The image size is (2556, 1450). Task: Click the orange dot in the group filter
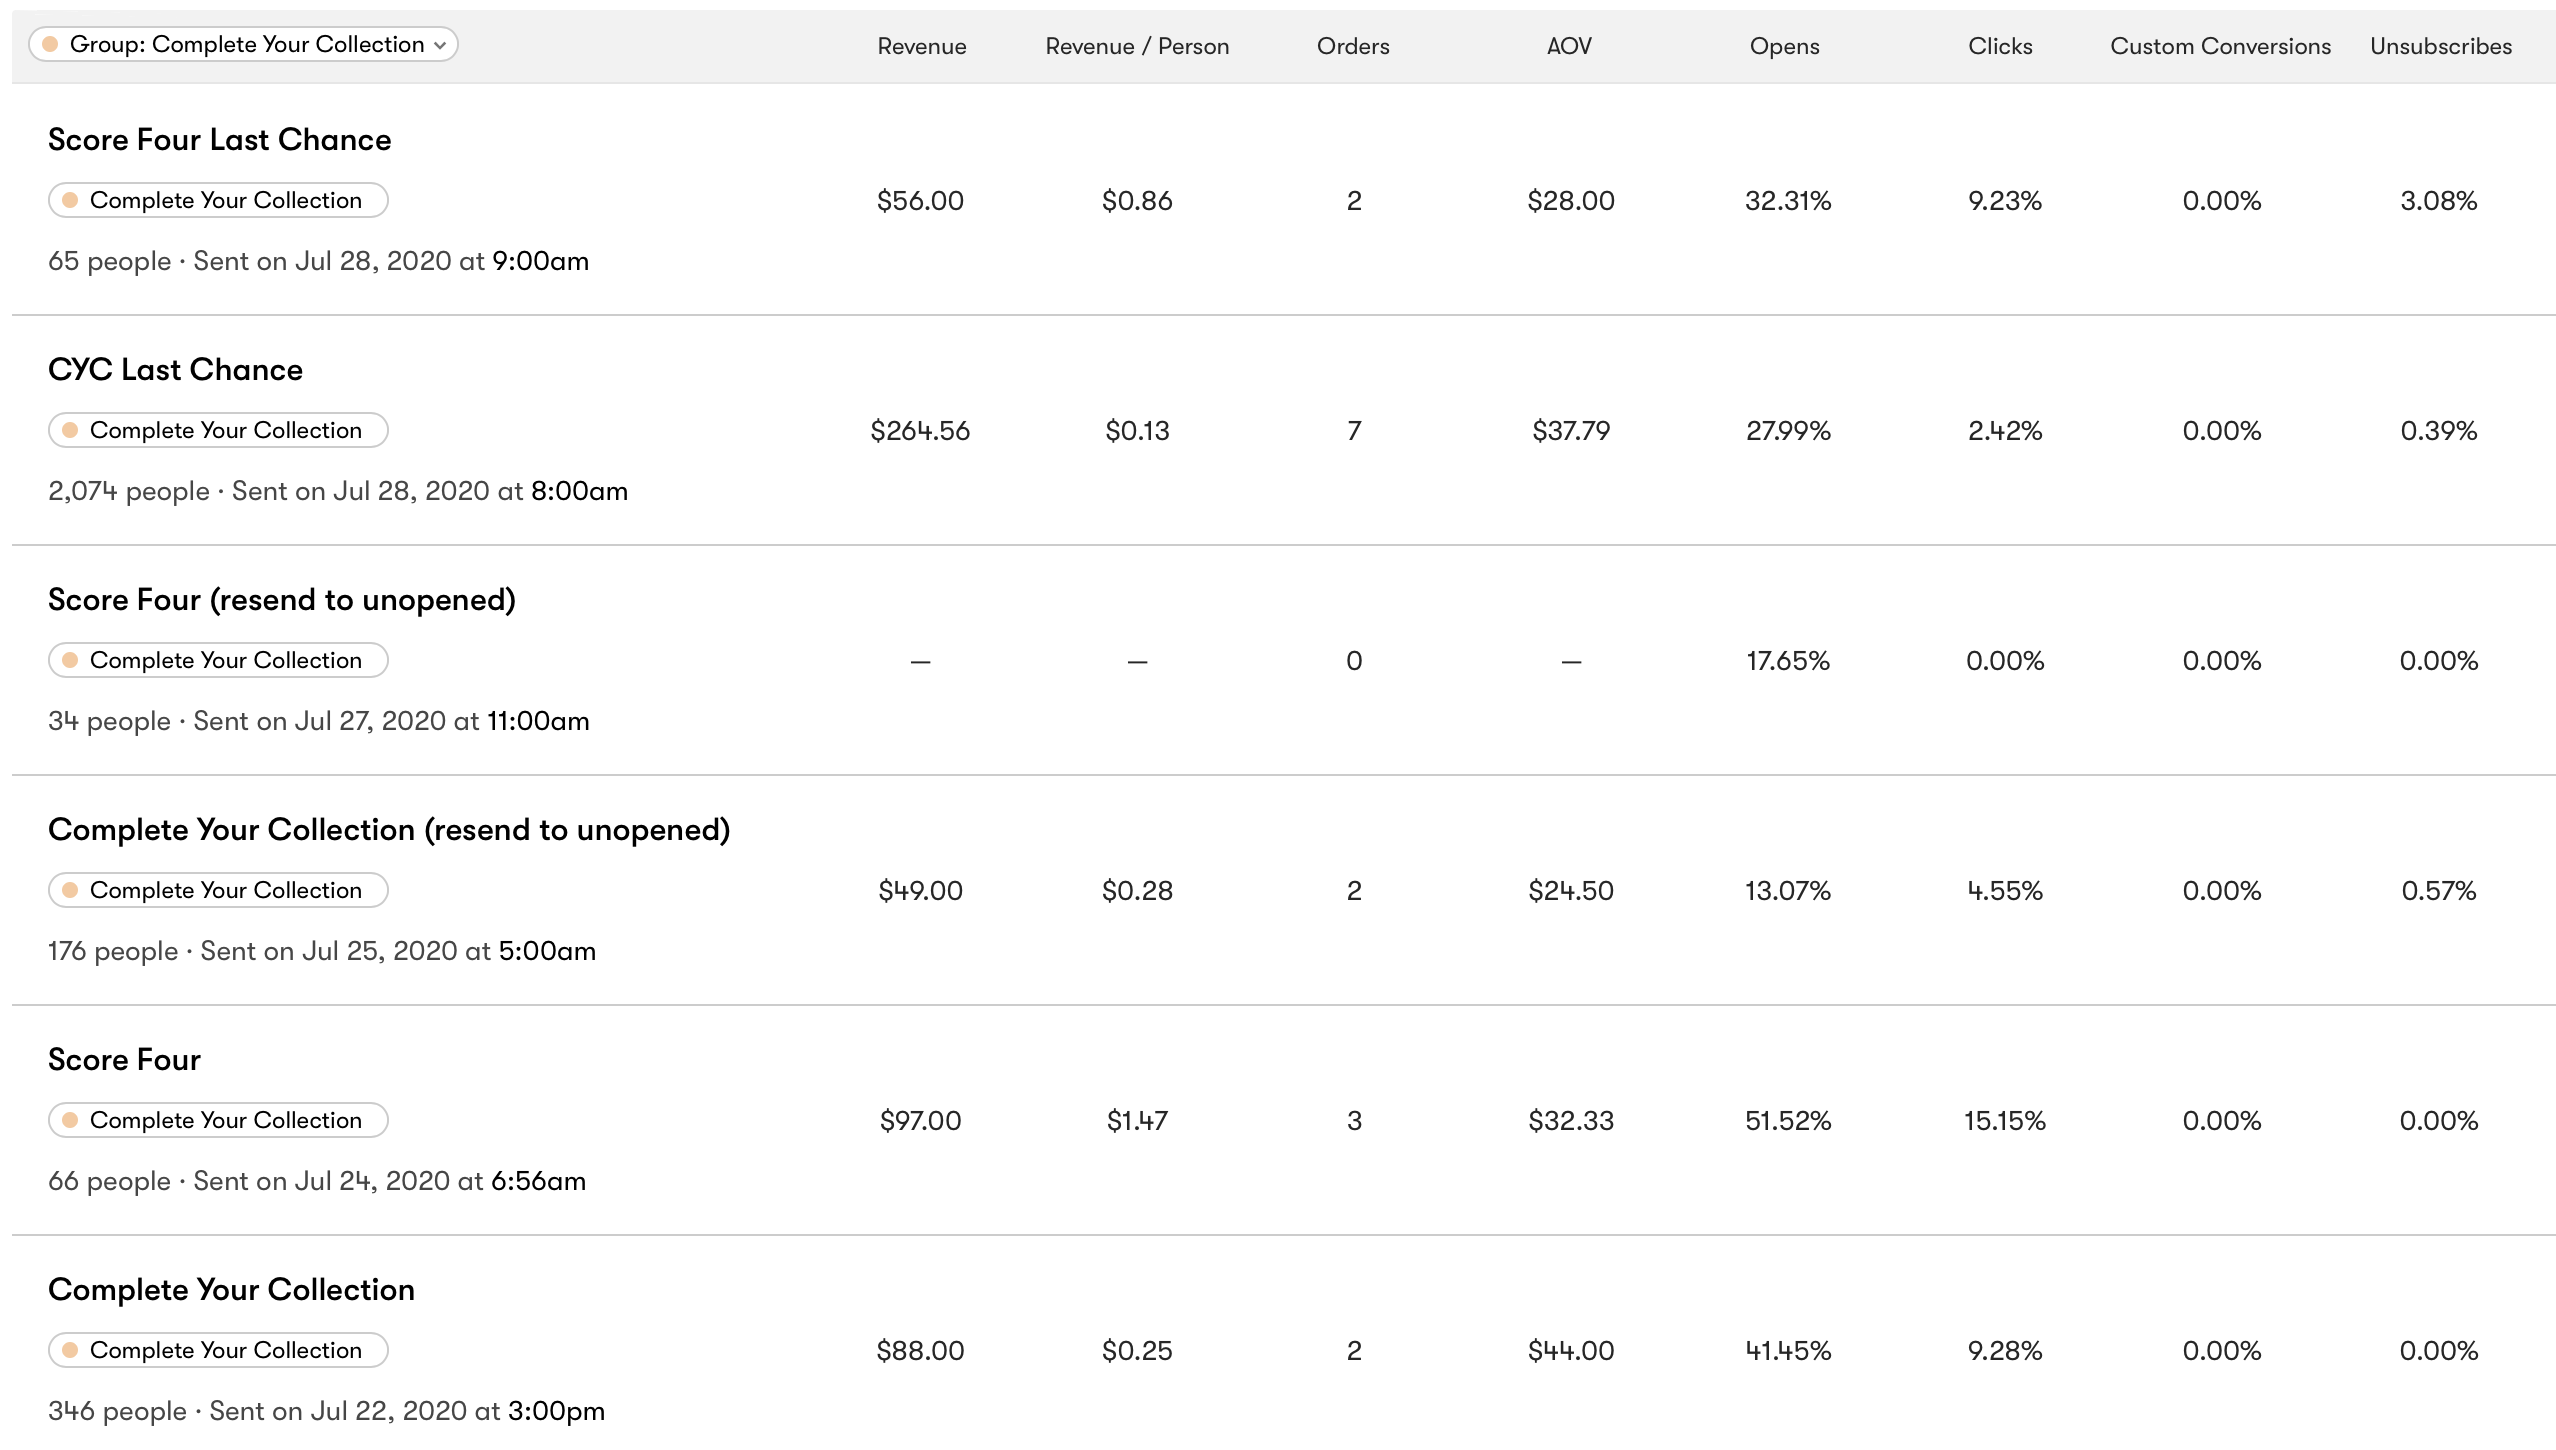50,45
